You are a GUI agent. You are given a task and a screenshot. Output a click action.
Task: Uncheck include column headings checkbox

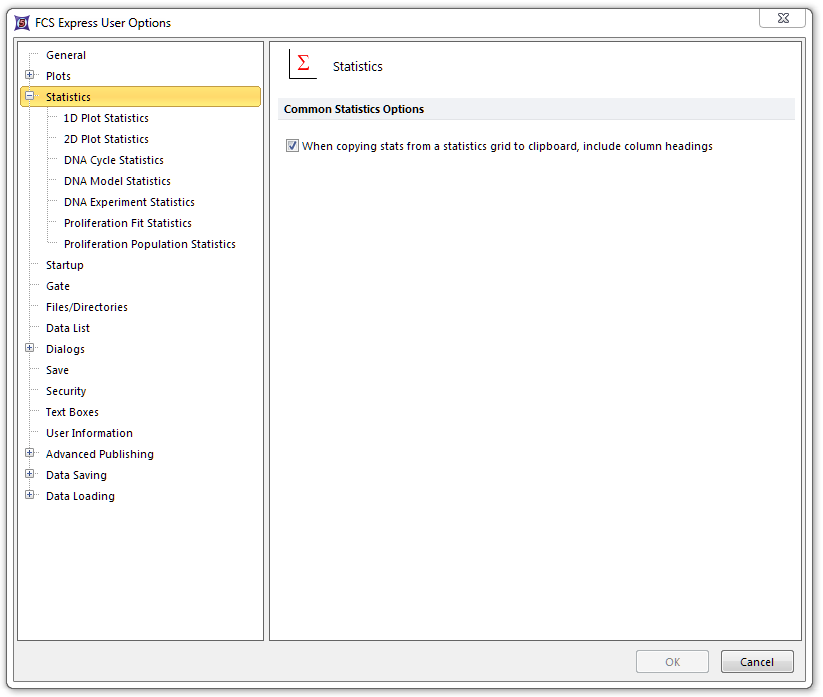coord(292,146)
